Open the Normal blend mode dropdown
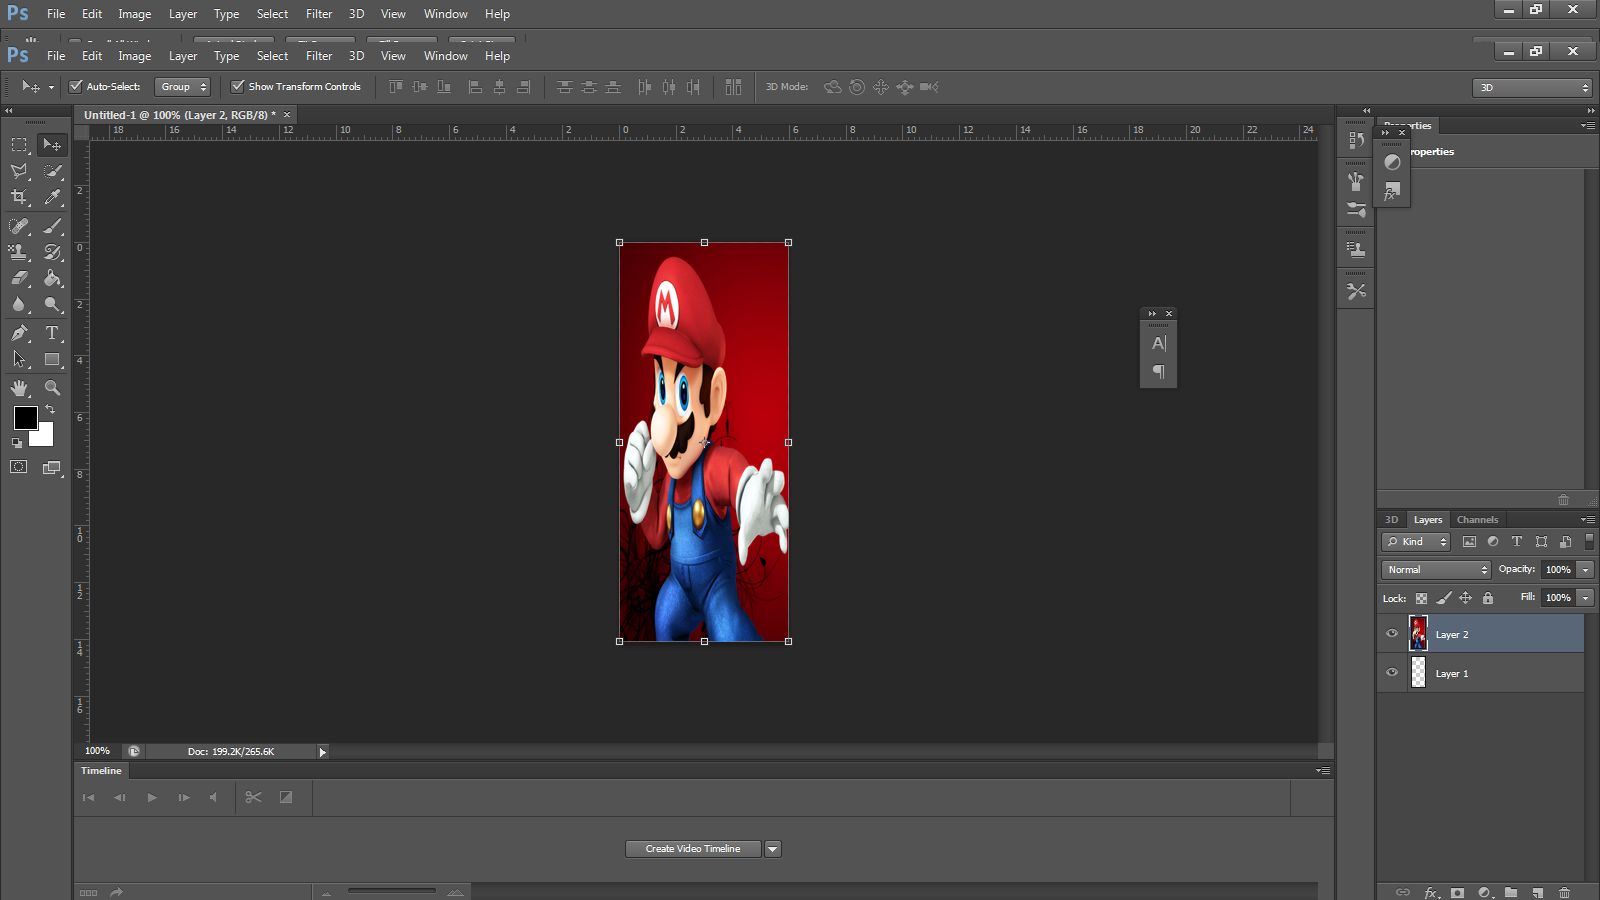 tap(1436, 570)
